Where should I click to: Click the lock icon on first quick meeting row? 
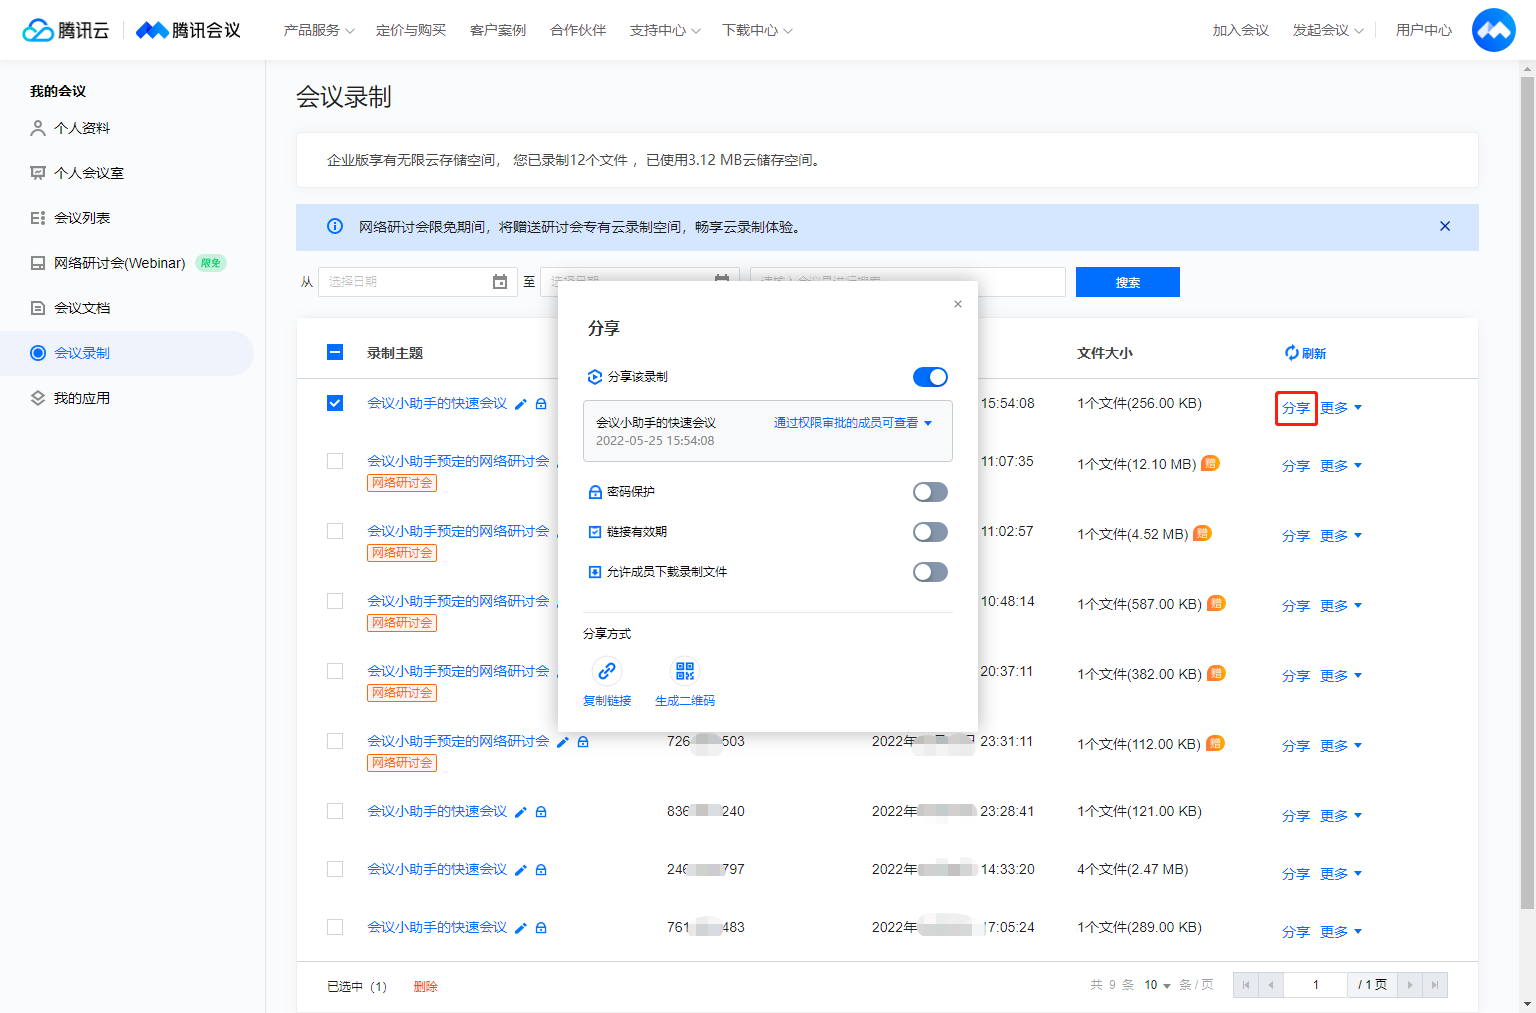(x=541, y=404)
